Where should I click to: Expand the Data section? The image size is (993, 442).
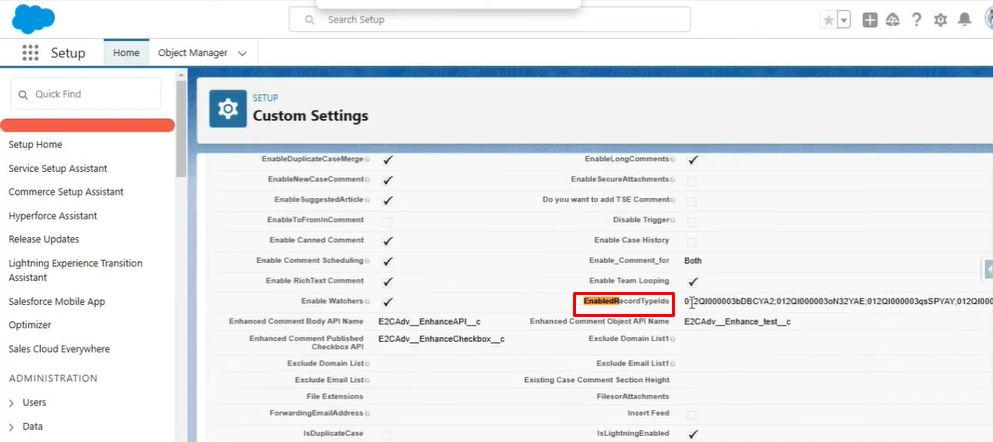coord(11,427)
